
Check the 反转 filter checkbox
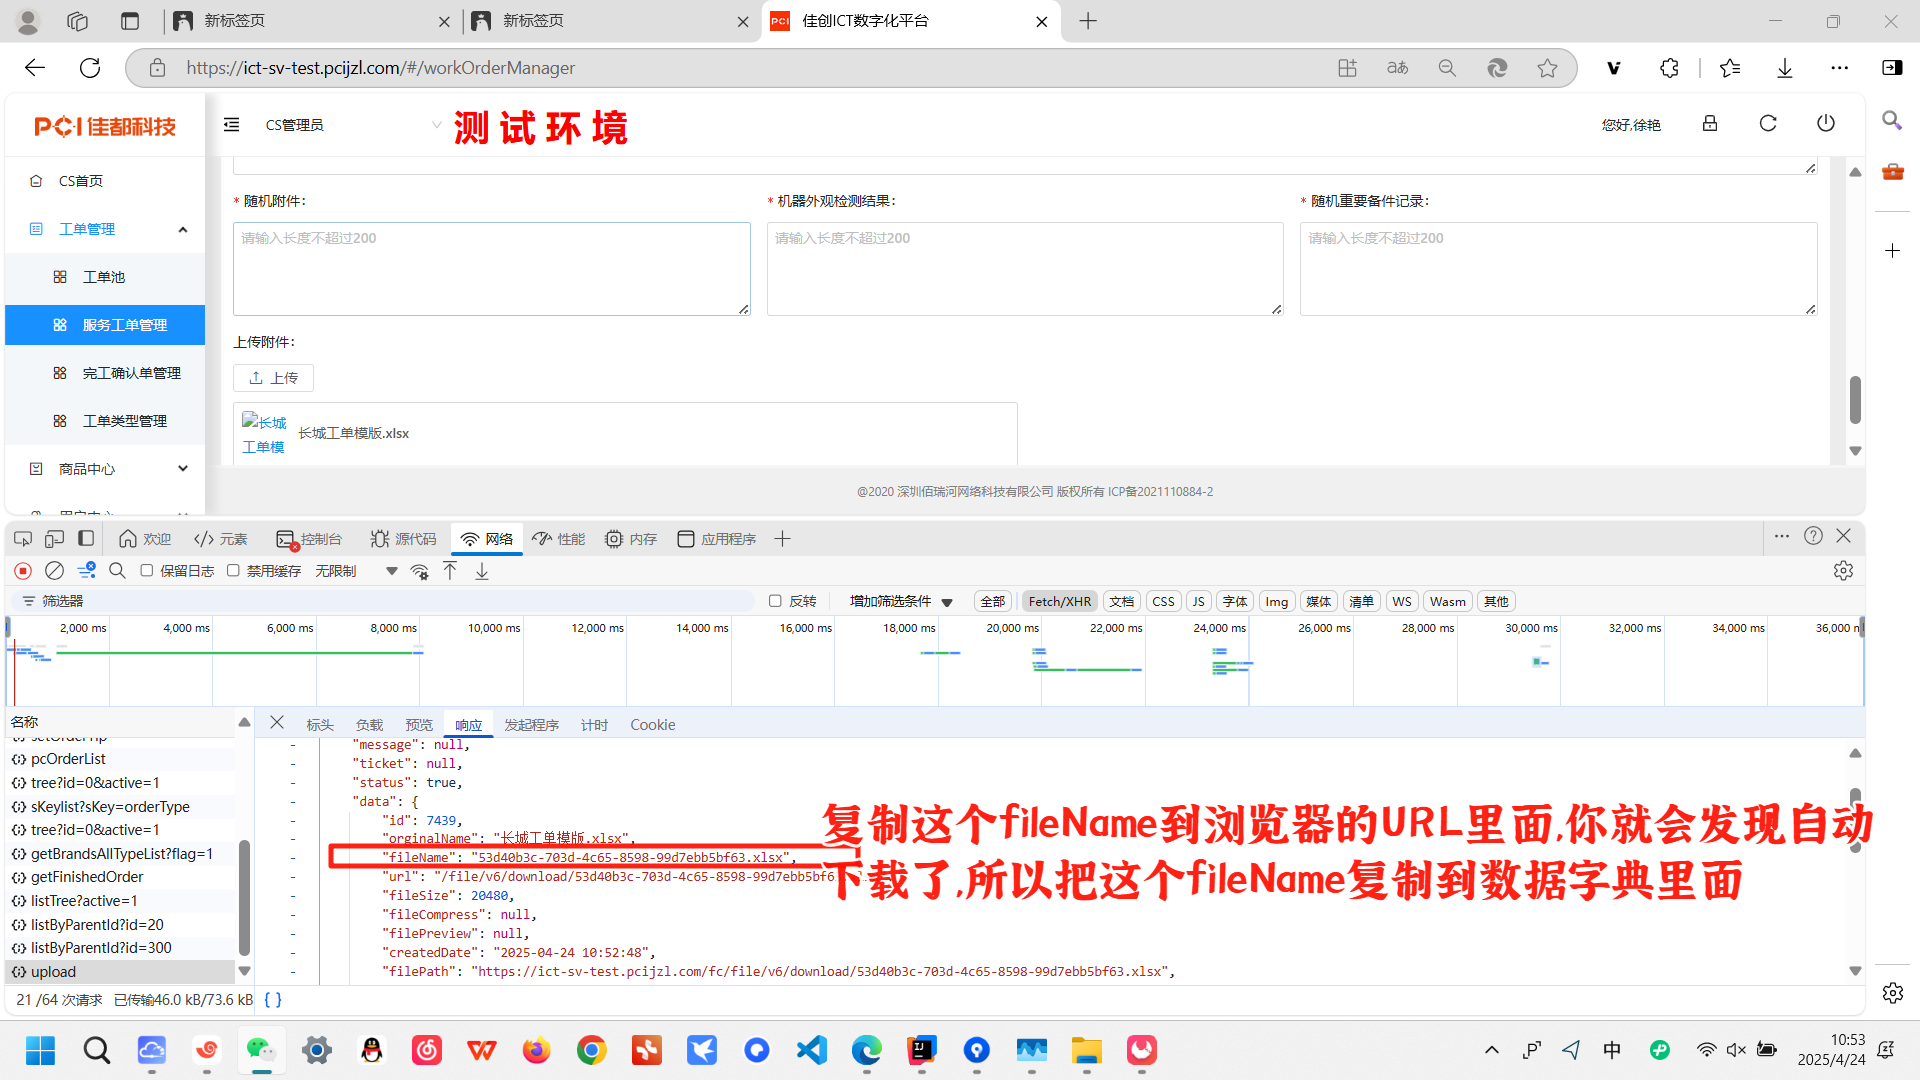pyautogui.click(x=775, y=601)
